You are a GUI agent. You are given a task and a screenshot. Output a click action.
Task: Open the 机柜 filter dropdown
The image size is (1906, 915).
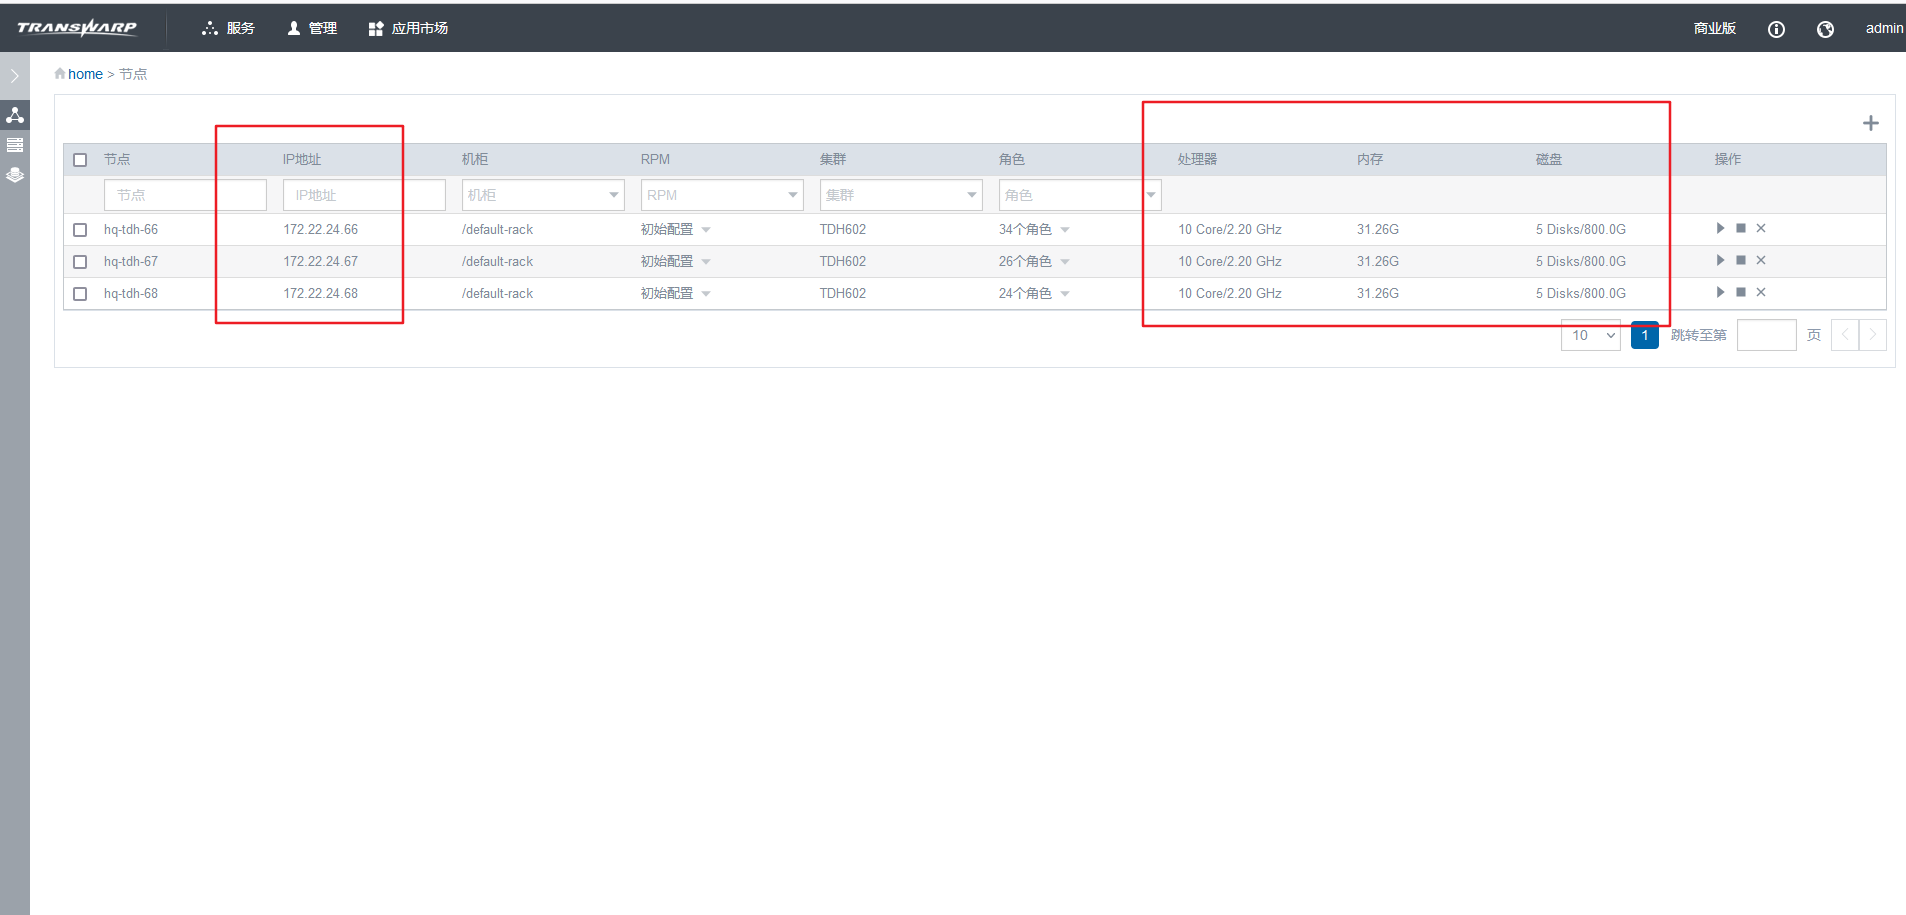pyautogui.click(x=542, y=195)
